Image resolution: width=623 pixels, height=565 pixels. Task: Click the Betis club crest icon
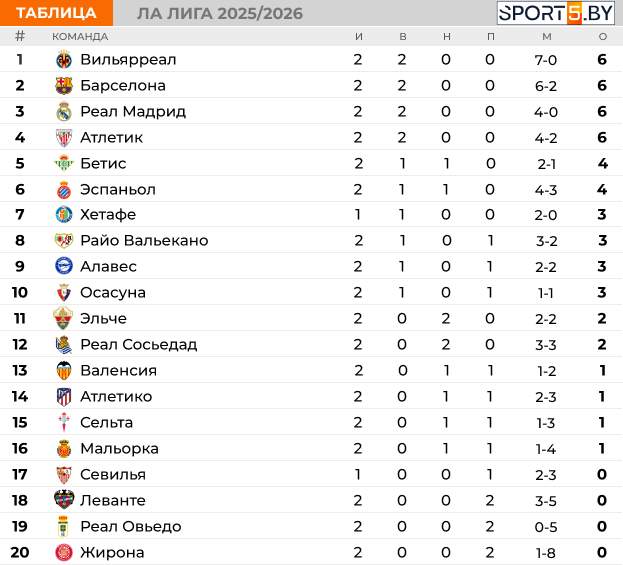[x=64, y=163]
